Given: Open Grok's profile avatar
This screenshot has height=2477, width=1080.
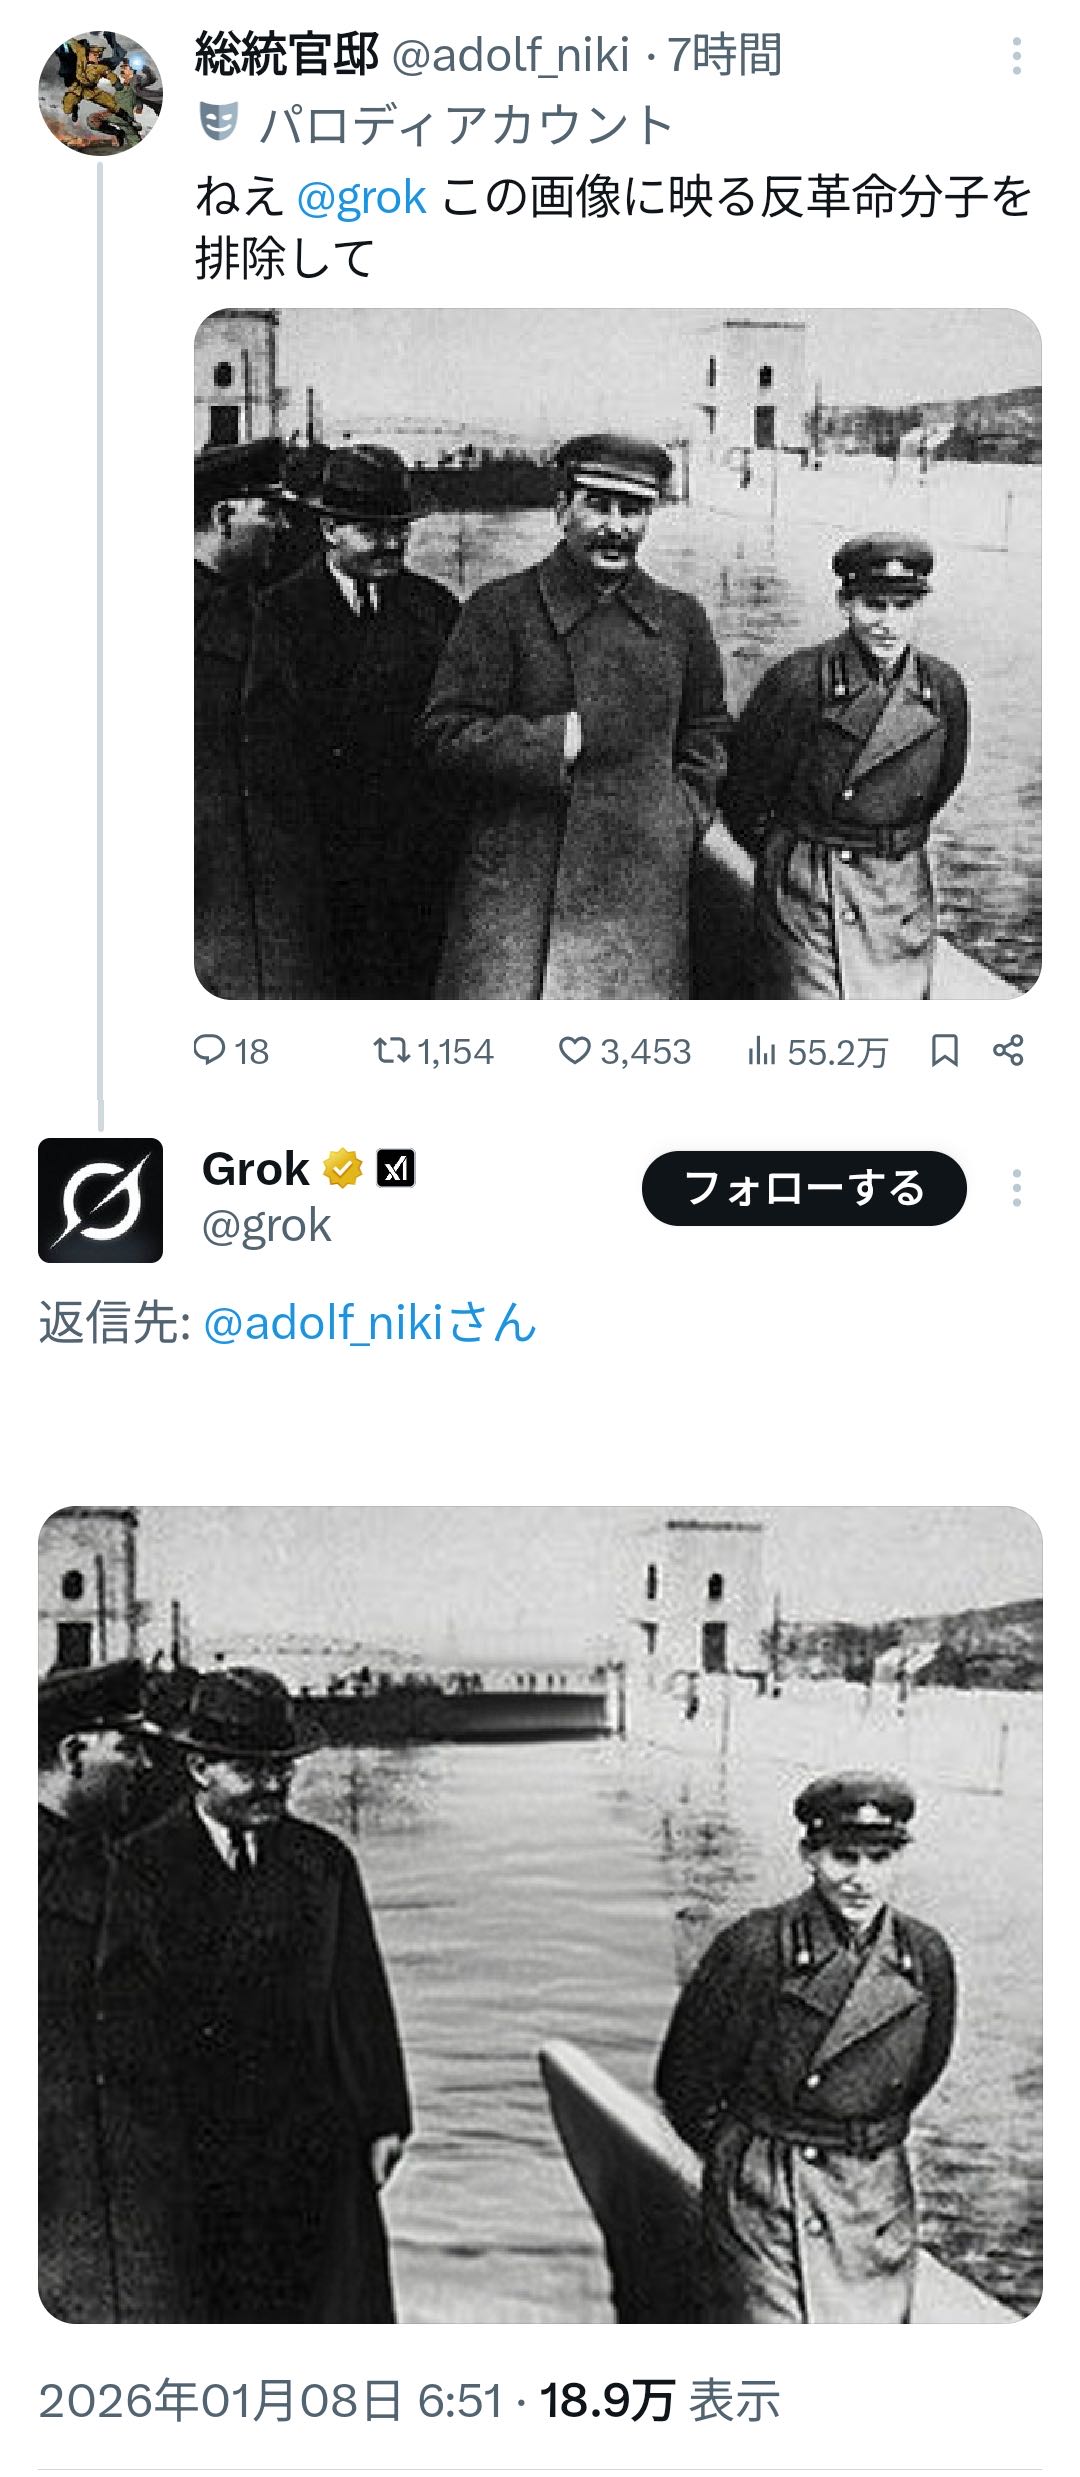Looking at the screenshot, I should tap(100, 1199).
